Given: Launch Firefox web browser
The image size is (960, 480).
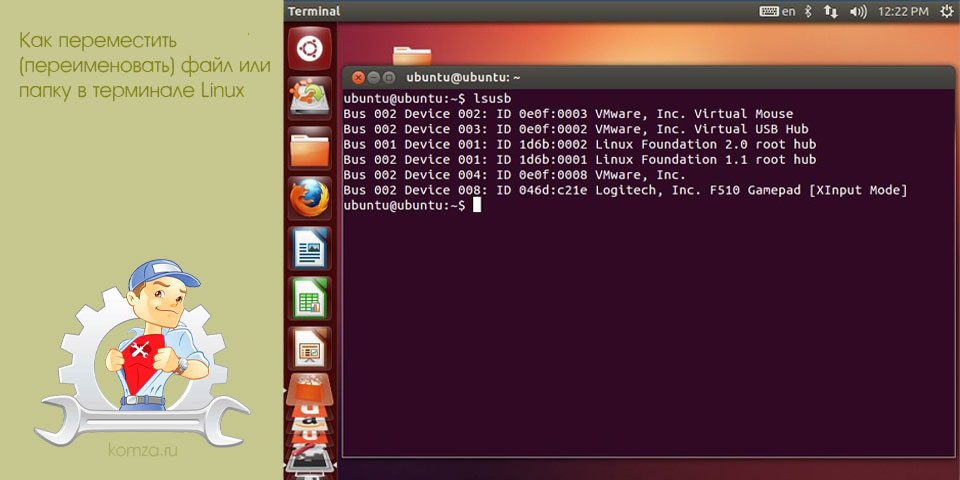Looking at the screenshot, I should [310, 198].
